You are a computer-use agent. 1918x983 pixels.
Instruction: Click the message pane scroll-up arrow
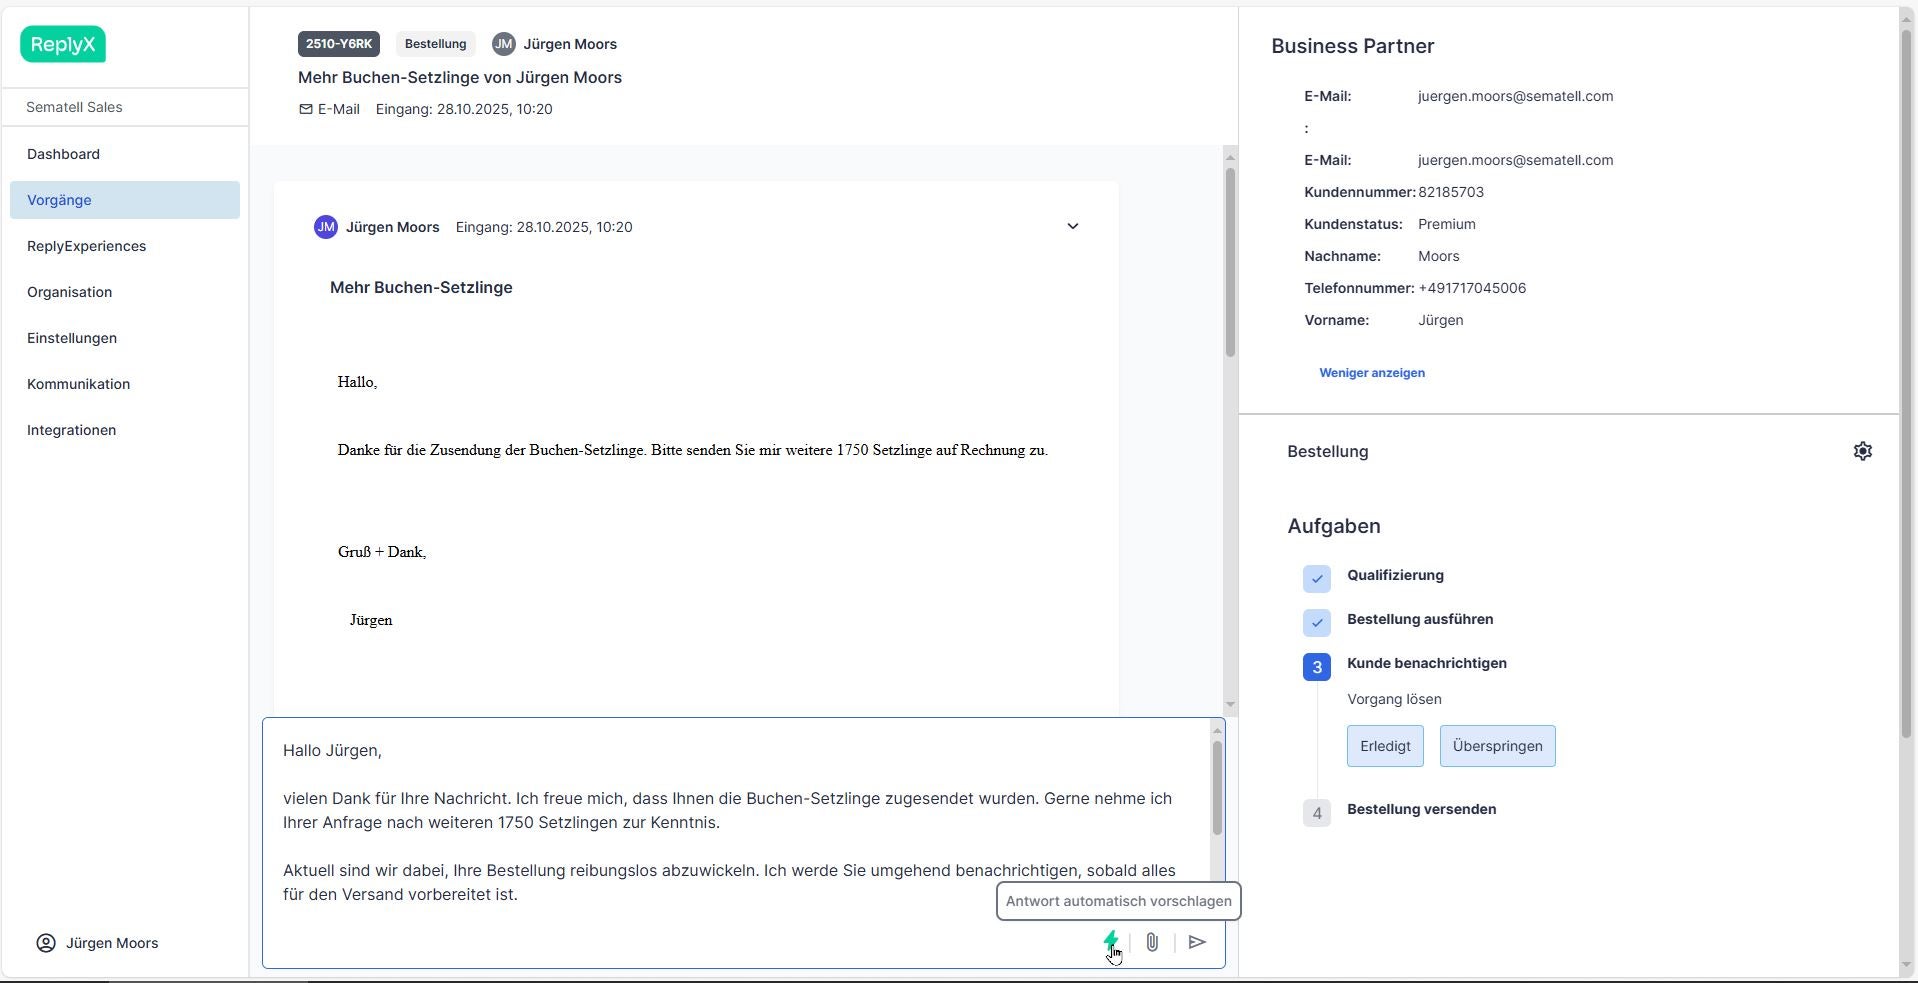(1230, 157)
